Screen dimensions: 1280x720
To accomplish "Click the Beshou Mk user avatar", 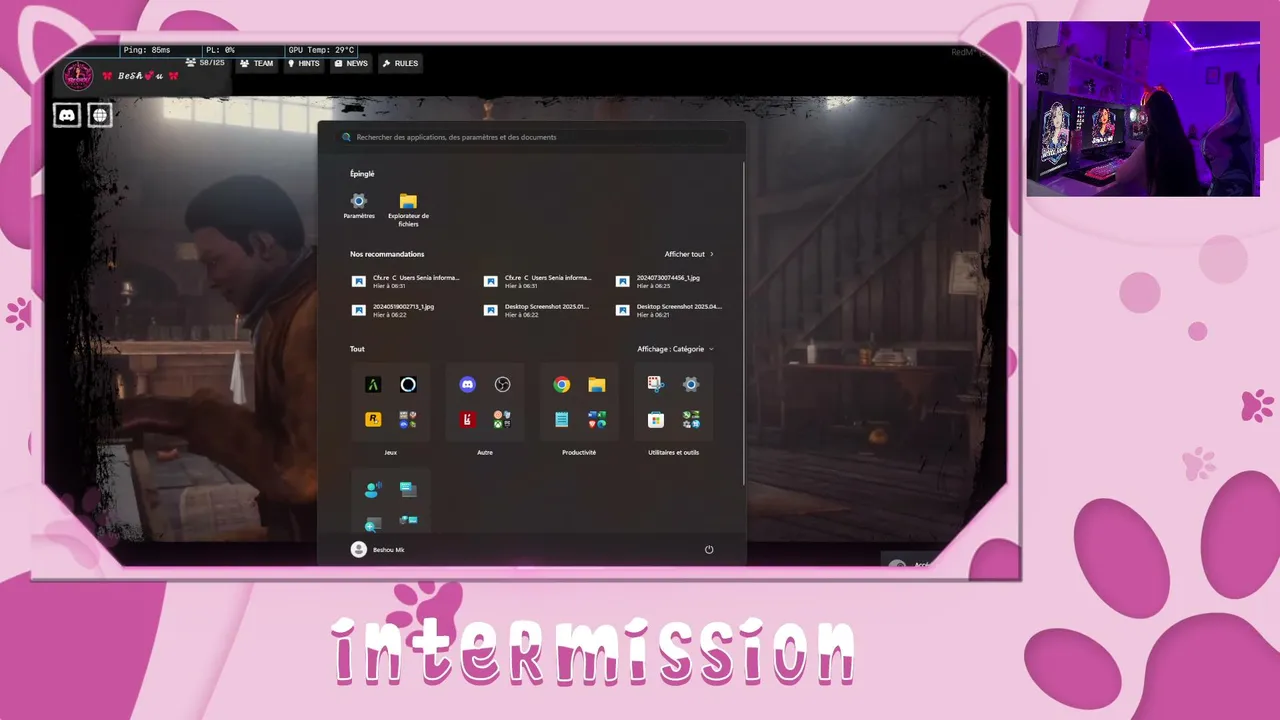I will (359, 550).
